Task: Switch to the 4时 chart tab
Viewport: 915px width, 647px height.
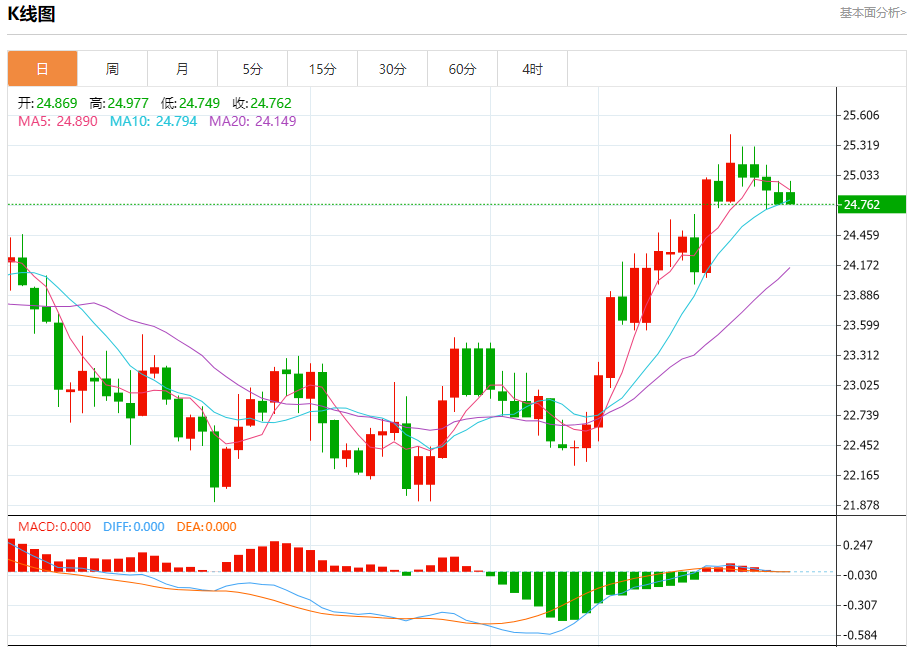Action: coord(533,69)
